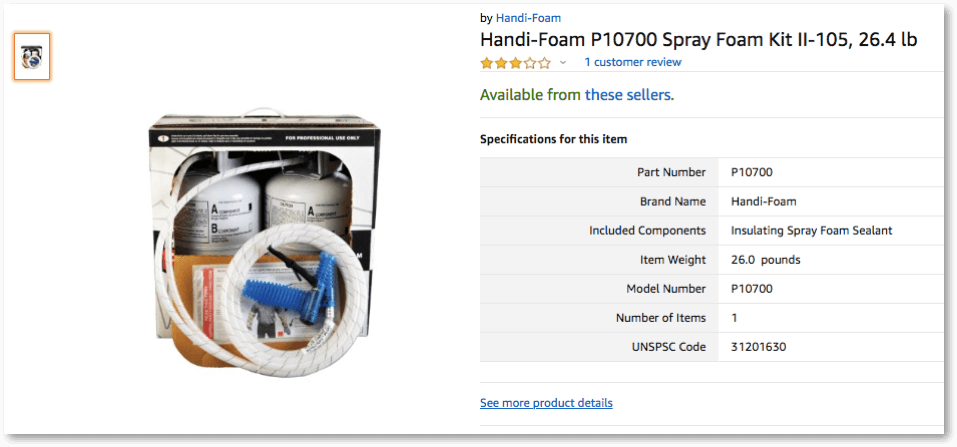Expand the rating breakdown dropdown arrow
Image resolution: width=957 pixels, height=447 pixels.
563,62
